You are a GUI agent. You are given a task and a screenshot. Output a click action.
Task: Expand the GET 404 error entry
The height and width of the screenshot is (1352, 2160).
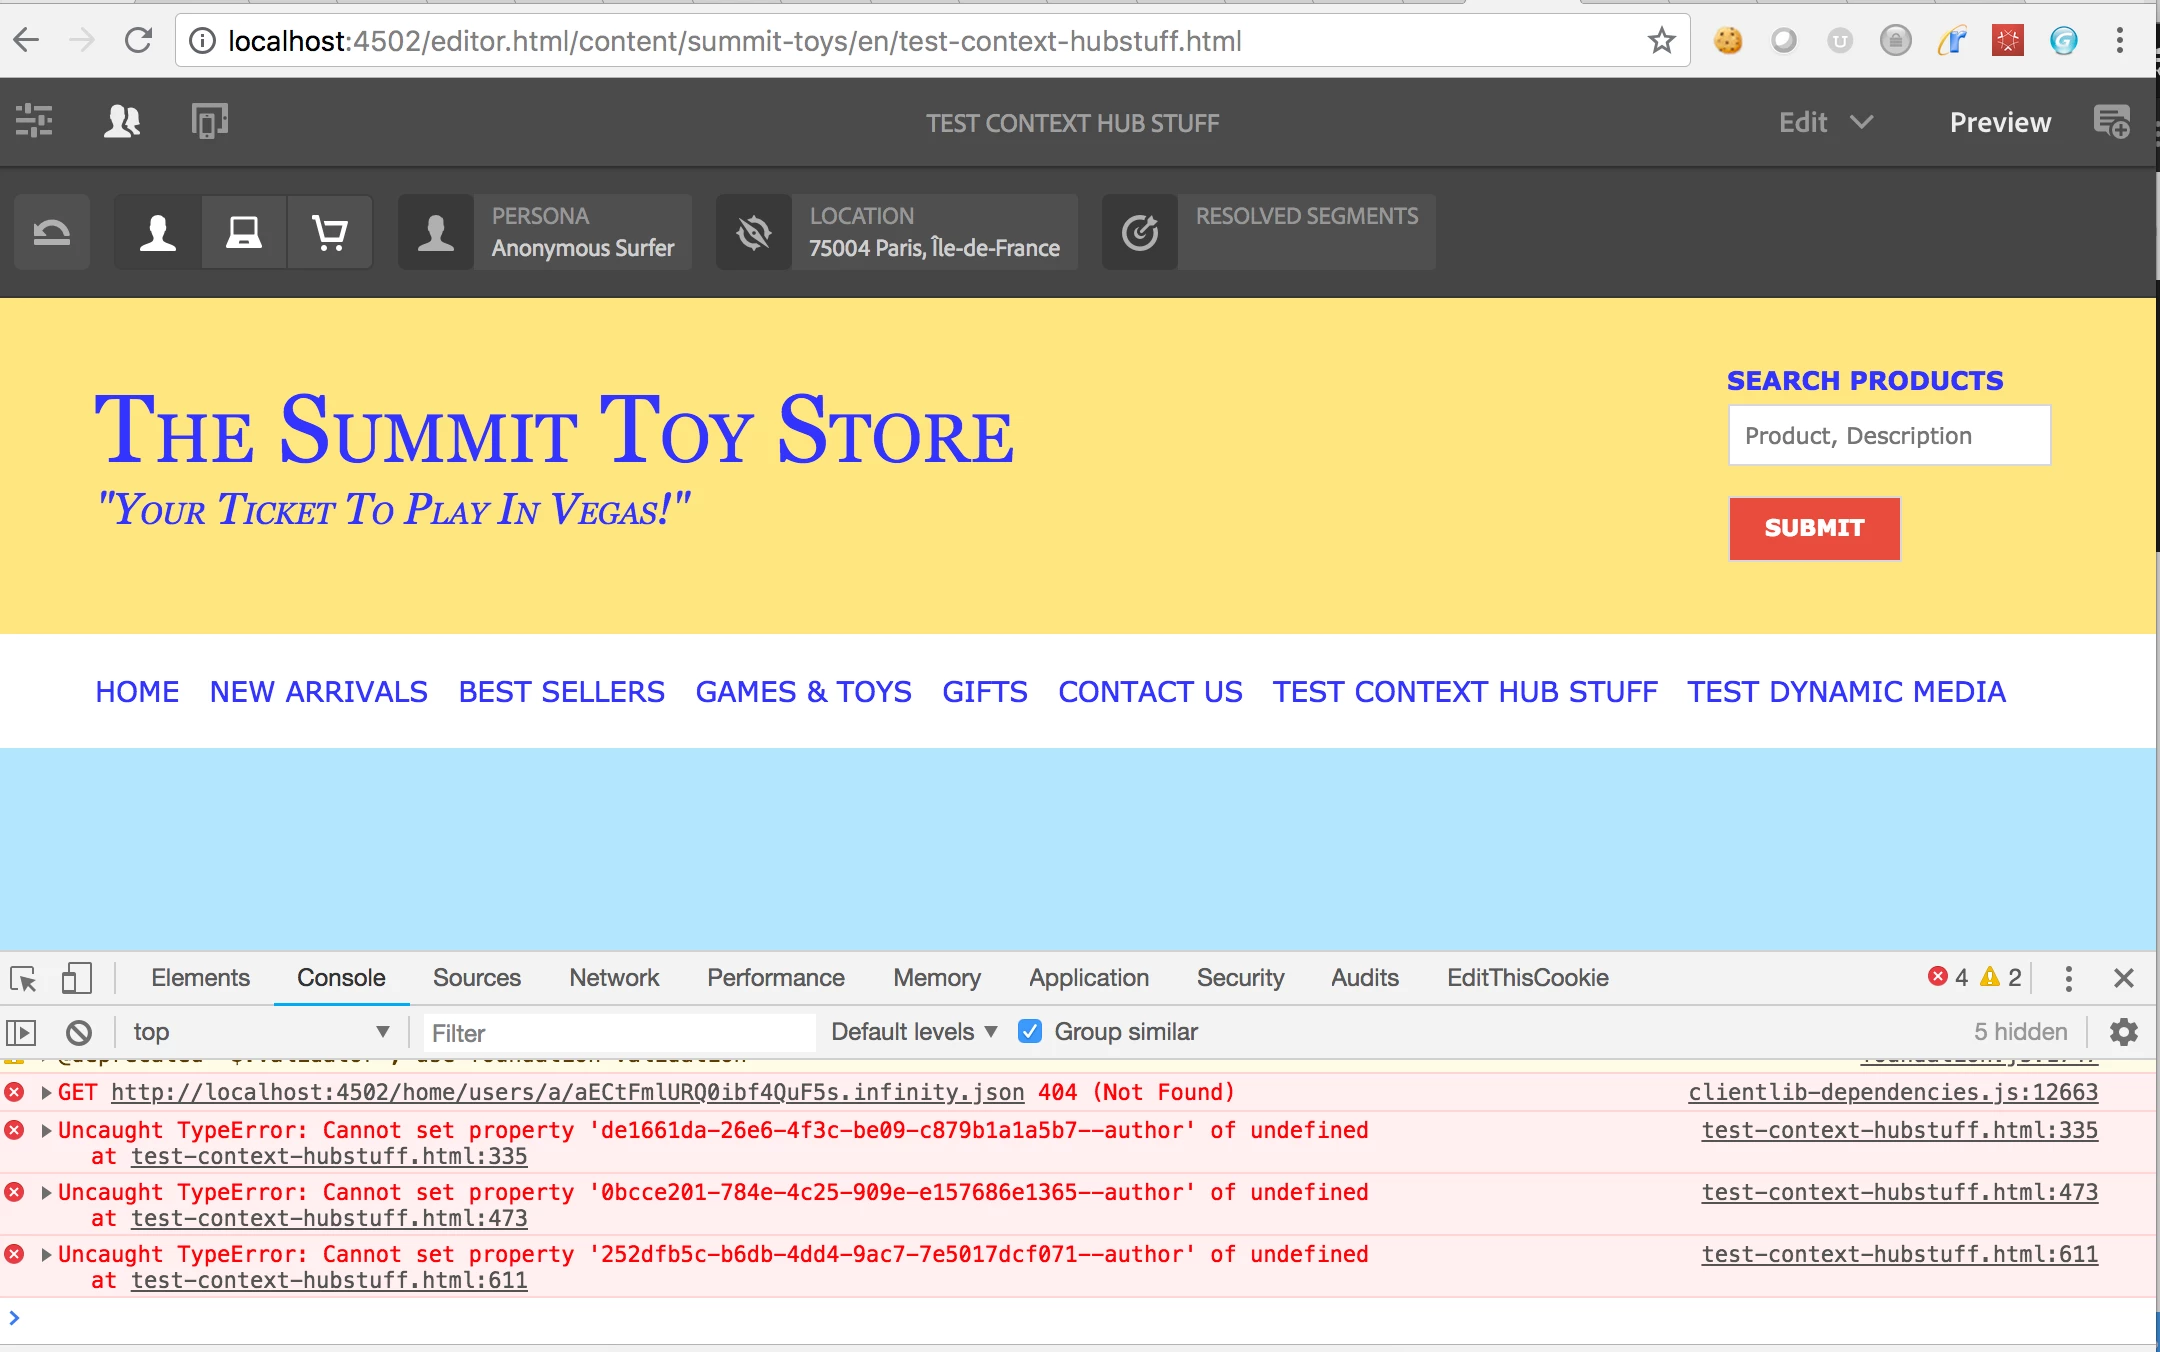[x=46, y=1093]
